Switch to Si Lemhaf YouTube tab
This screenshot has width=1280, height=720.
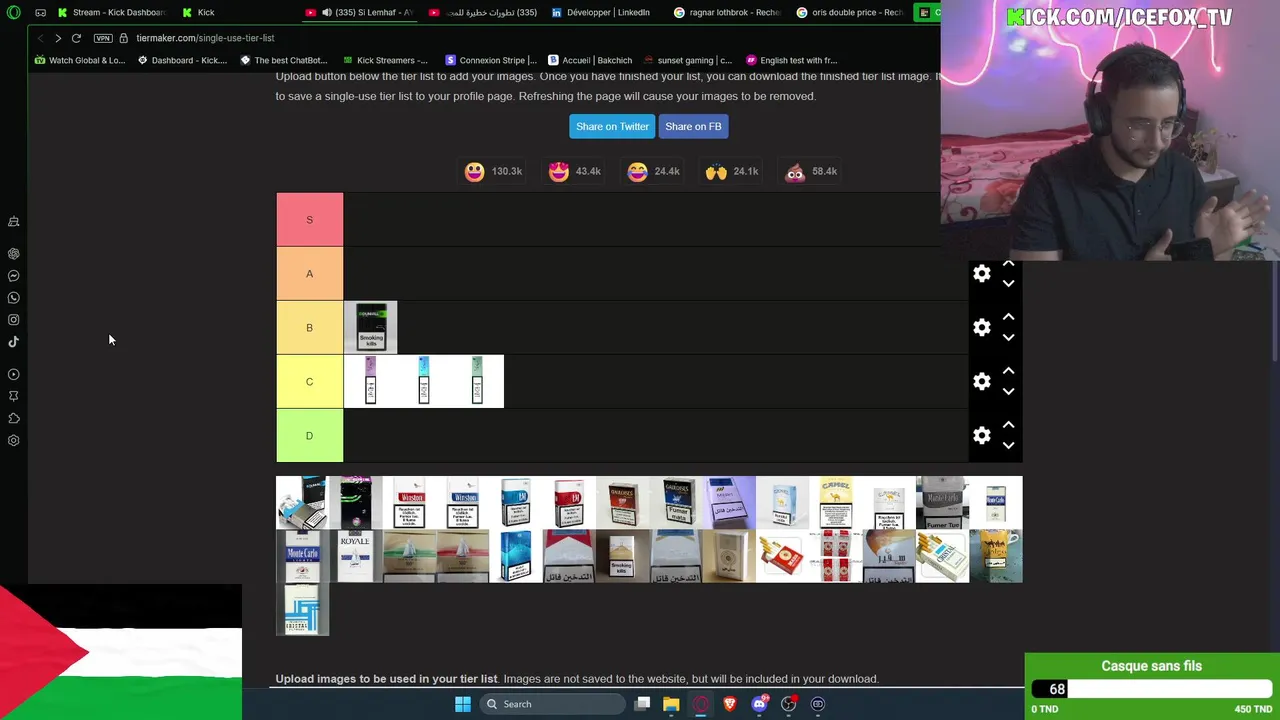360,12
